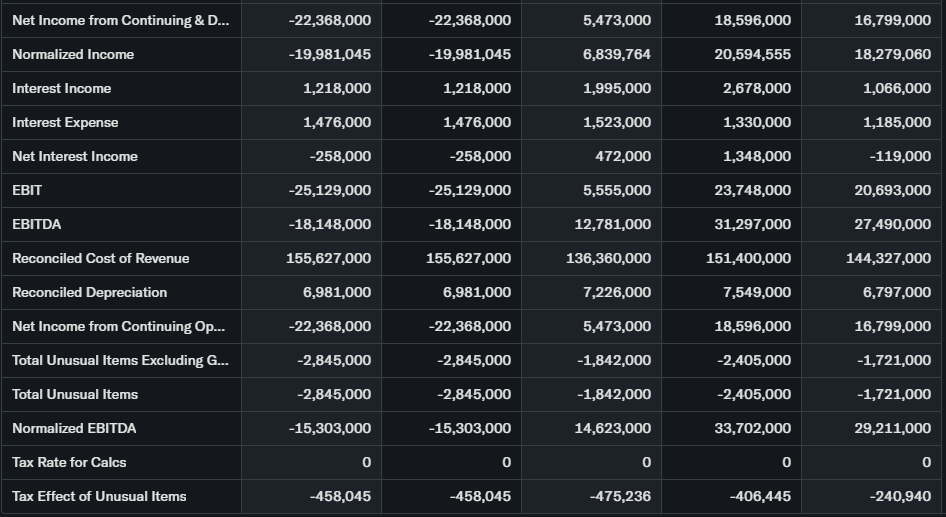
Task: Click the Total Unusual Items row label
Action: pyautogui.click(x=75, y=394)
